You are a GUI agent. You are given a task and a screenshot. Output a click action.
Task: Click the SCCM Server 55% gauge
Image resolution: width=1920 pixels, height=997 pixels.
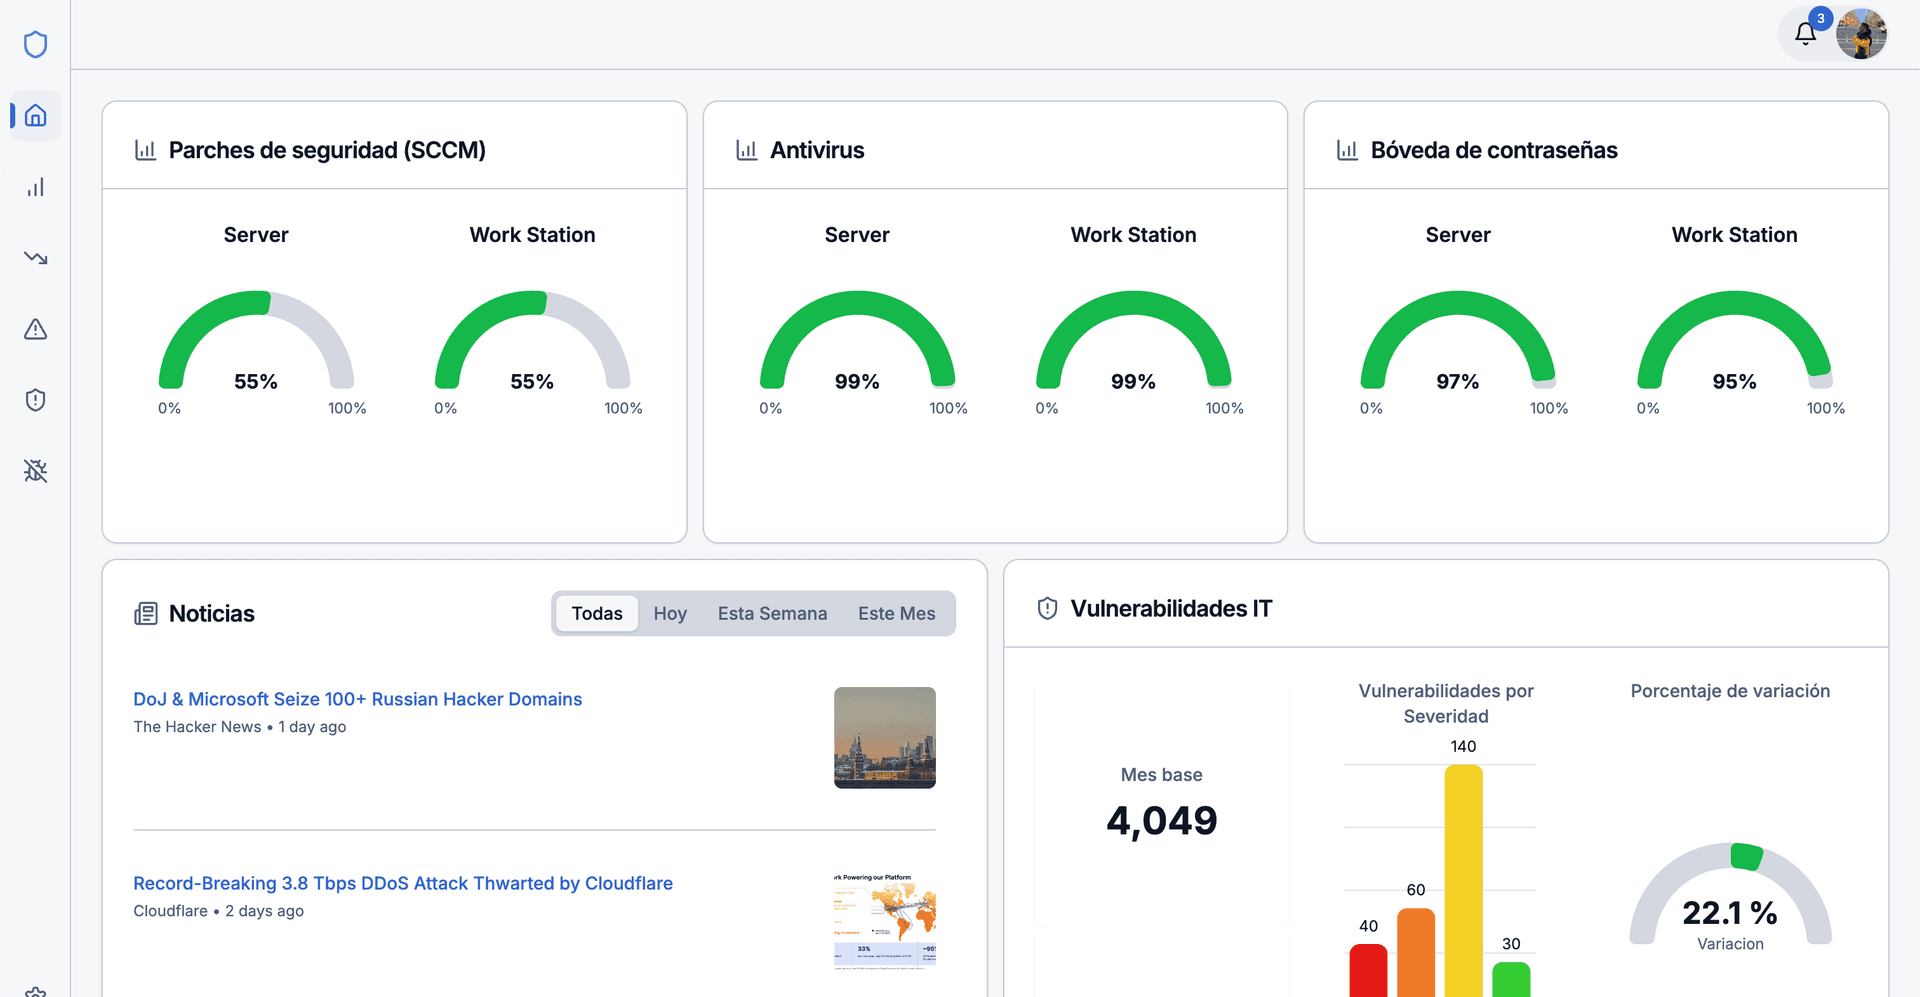[256, 340]
